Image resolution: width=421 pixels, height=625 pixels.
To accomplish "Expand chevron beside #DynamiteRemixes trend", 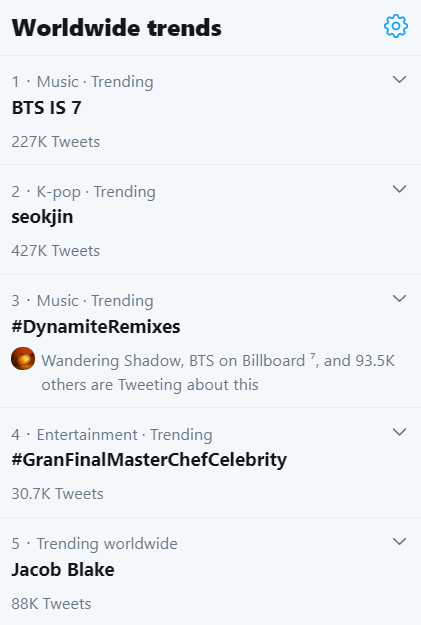I will [399, 299].
